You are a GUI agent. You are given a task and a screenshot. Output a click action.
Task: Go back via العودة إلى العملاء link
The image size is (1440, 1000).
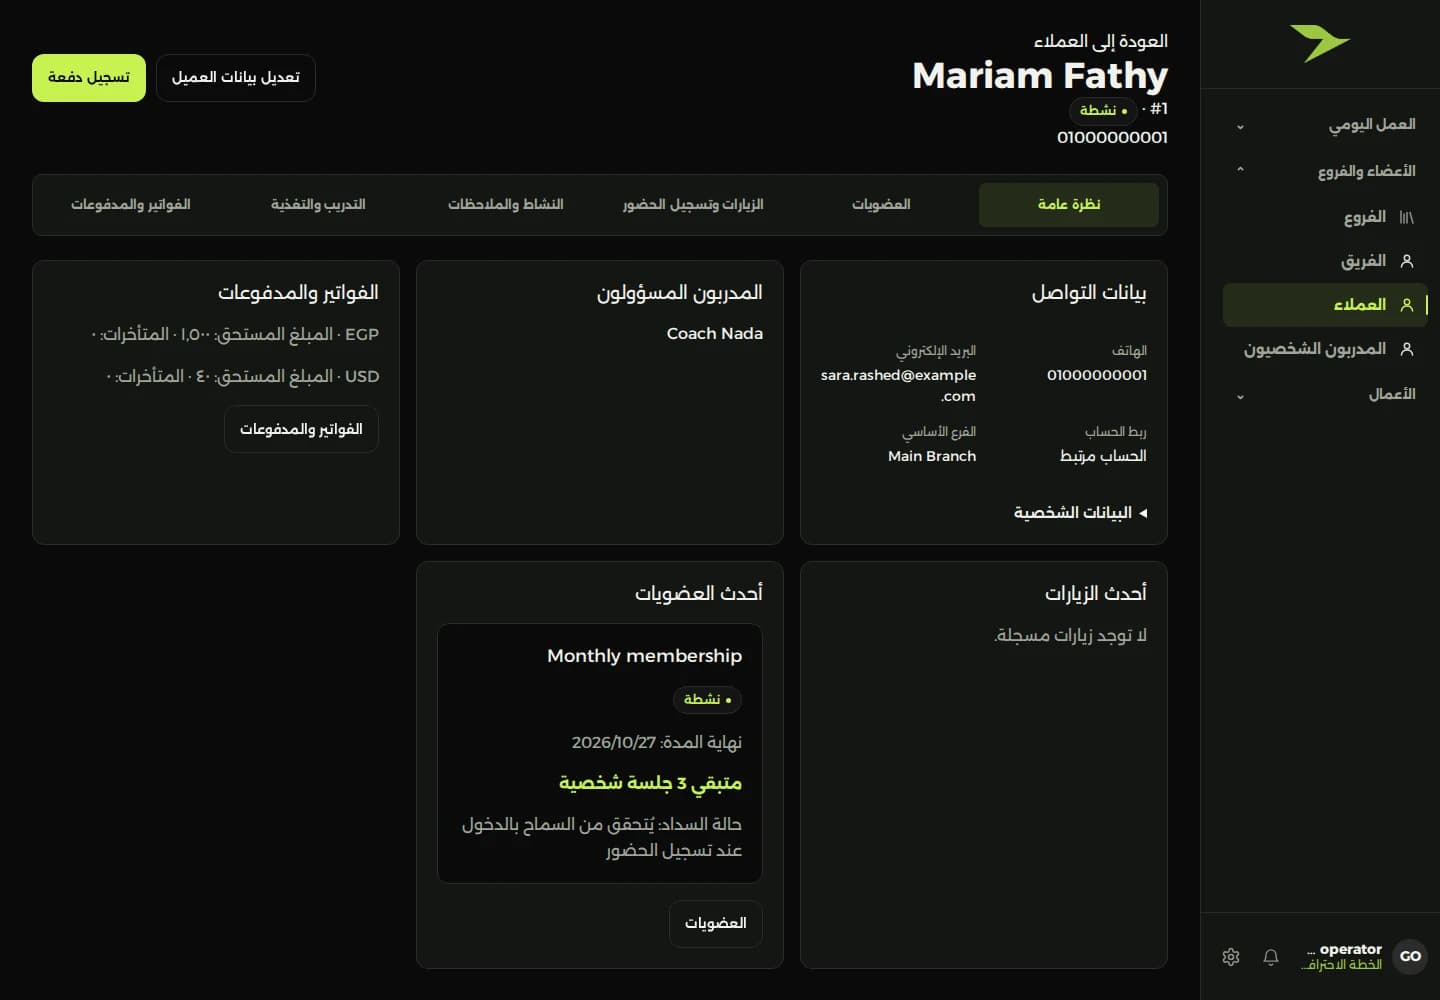[1100, 41]
